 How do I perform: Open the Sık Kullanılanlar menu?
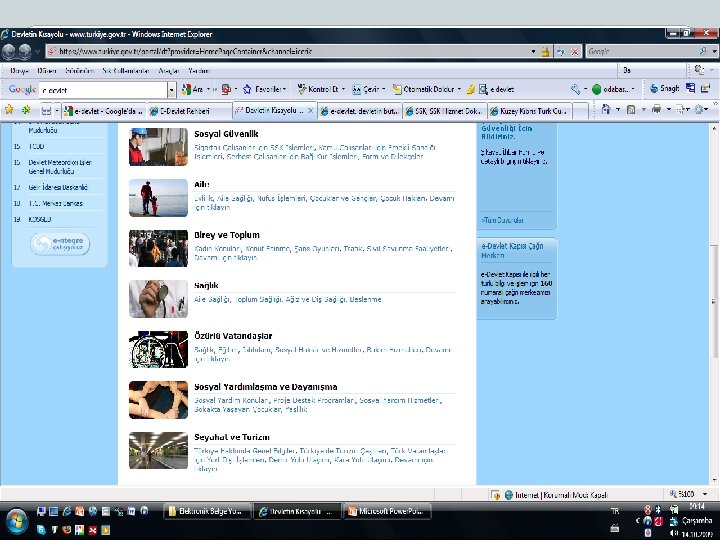coord(126,71)
